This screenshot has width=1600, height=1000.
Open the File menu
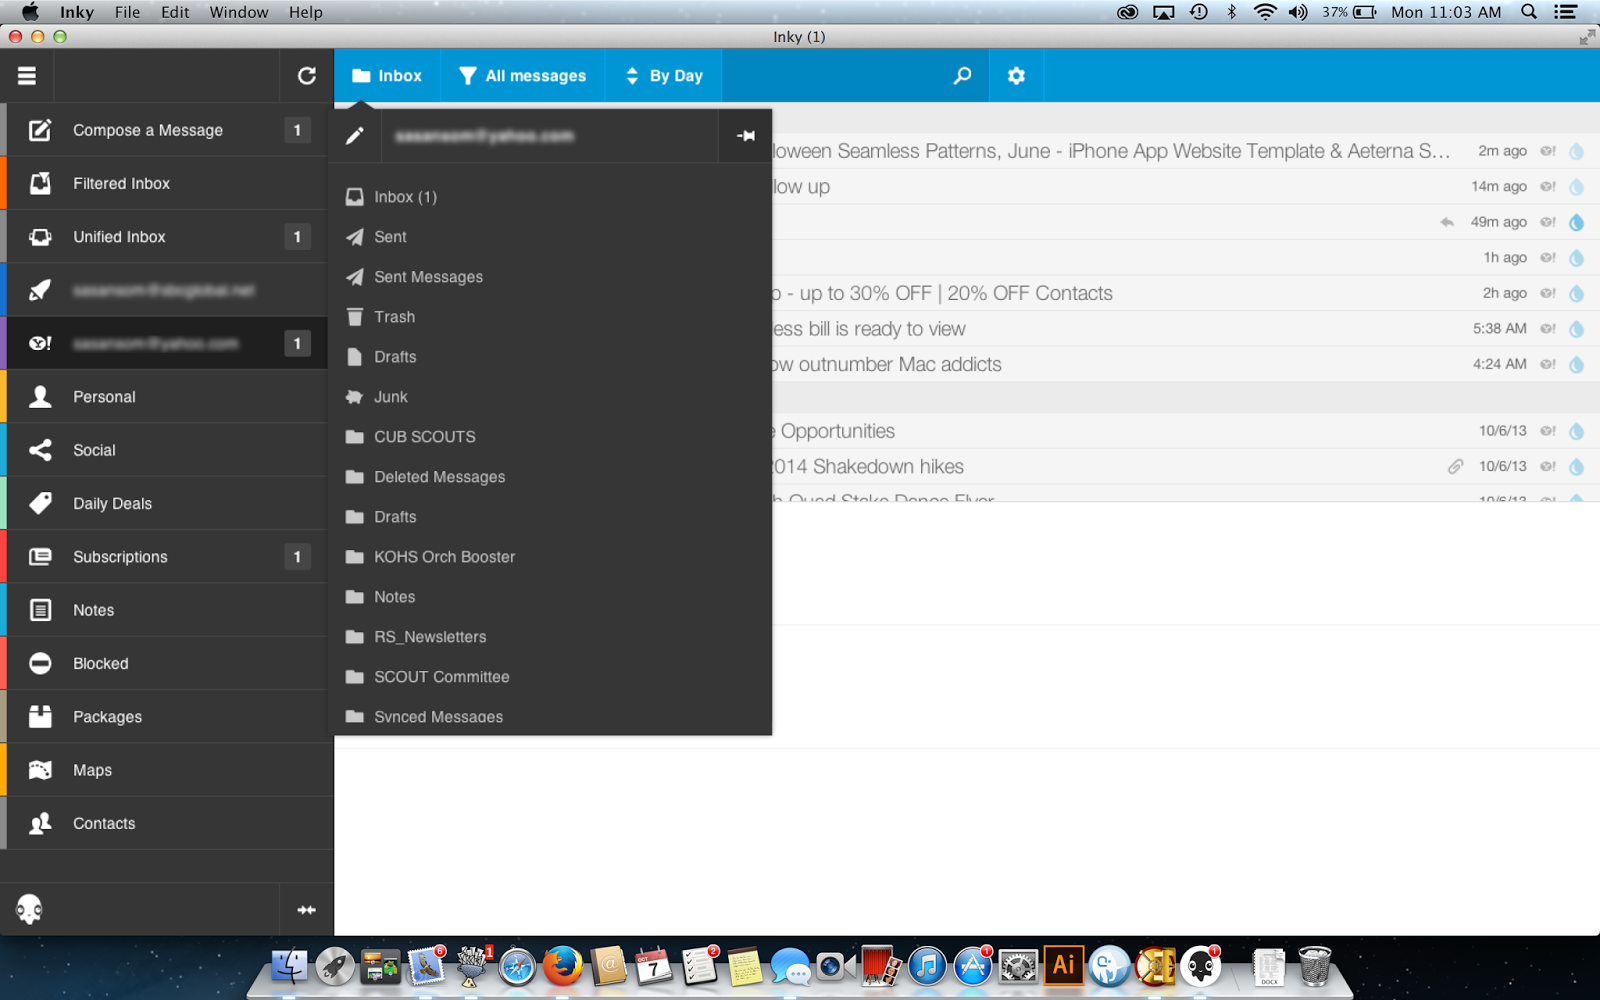(127, 12)
